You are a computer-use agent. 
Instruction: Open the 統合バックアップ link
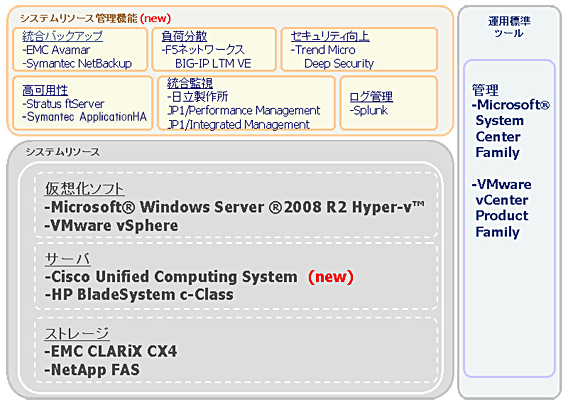pyautogui.click(x=62, y=36)
